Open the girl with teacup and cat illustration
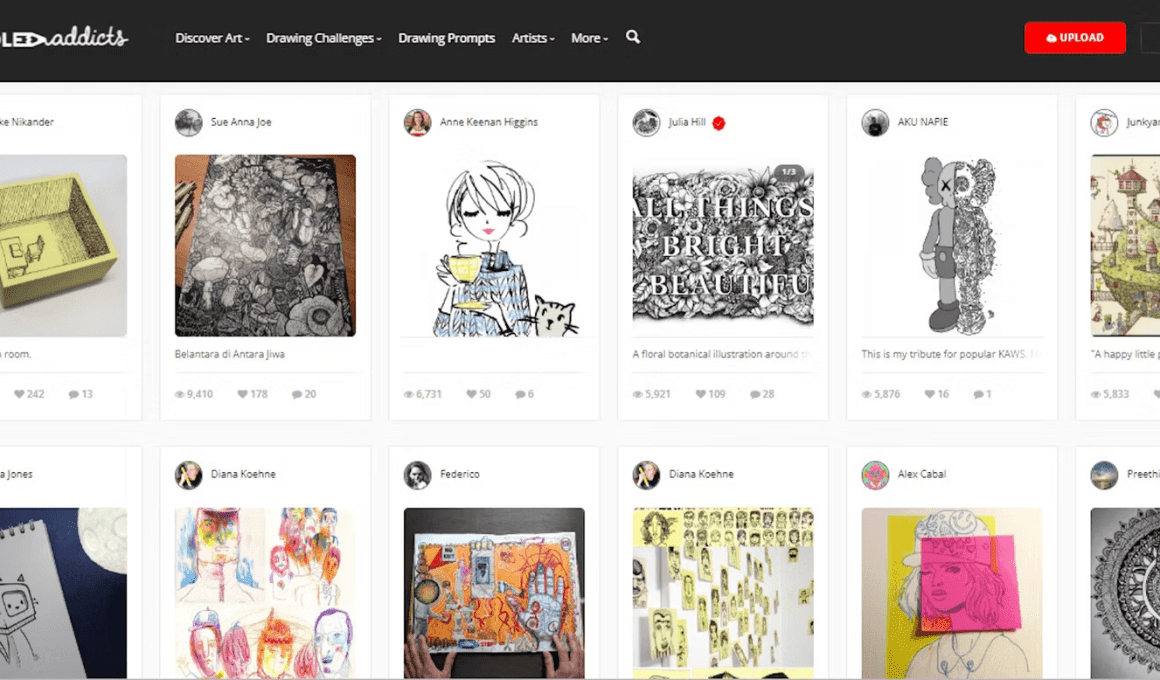 pyautogui.click(x=494, y=246)
